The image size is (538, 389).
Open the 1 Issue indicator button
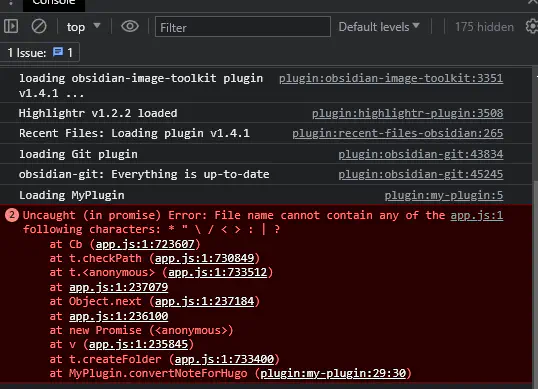tap(40, 52)
